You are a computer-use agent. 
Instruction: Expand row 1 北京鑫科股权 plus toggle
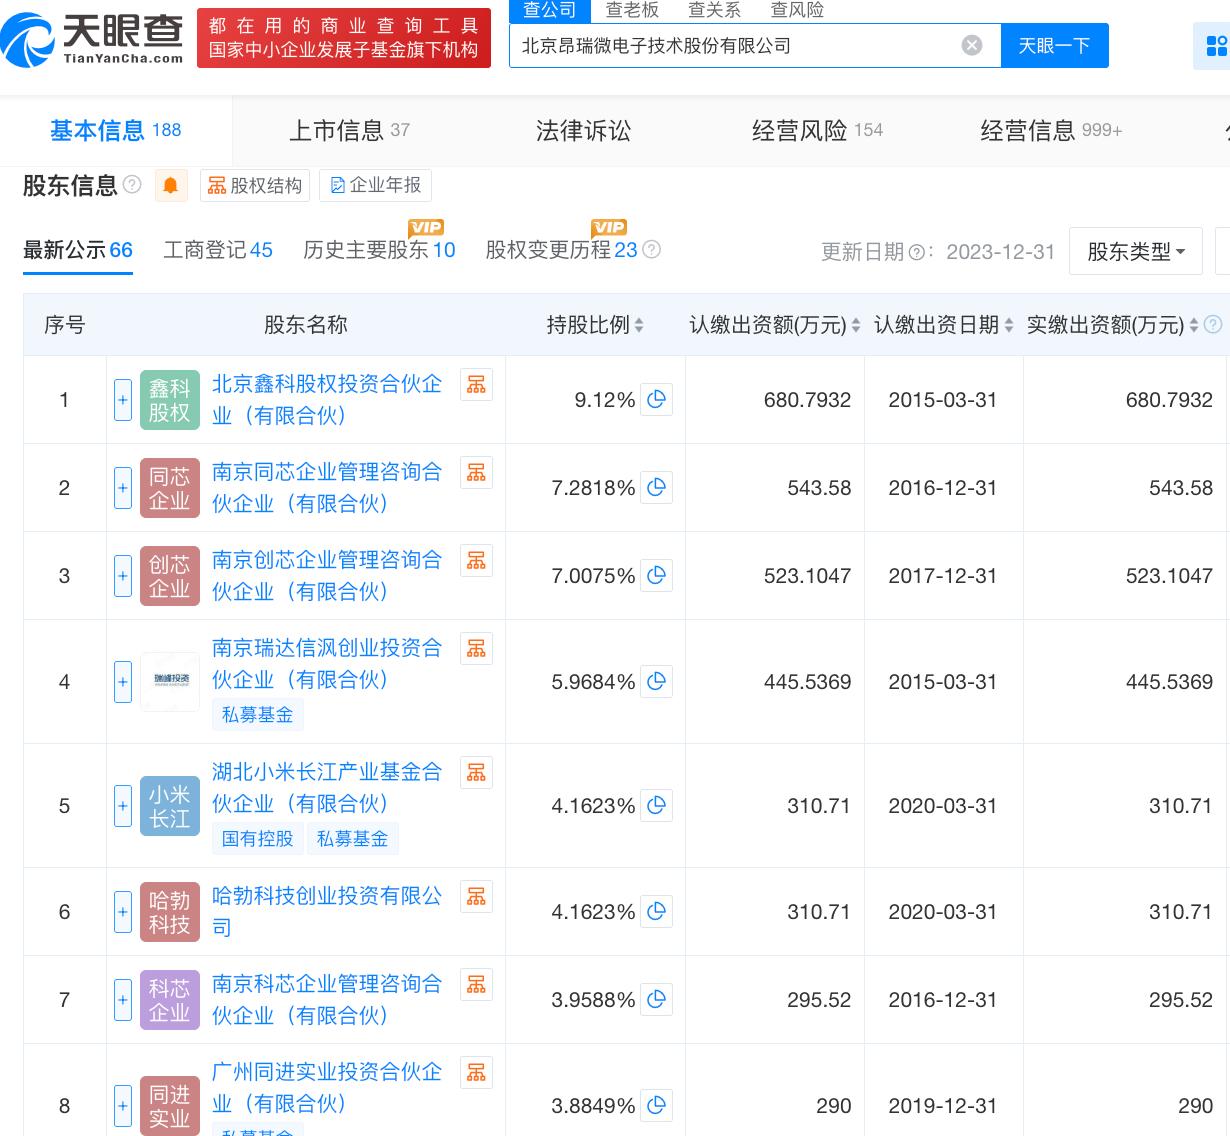123,400
